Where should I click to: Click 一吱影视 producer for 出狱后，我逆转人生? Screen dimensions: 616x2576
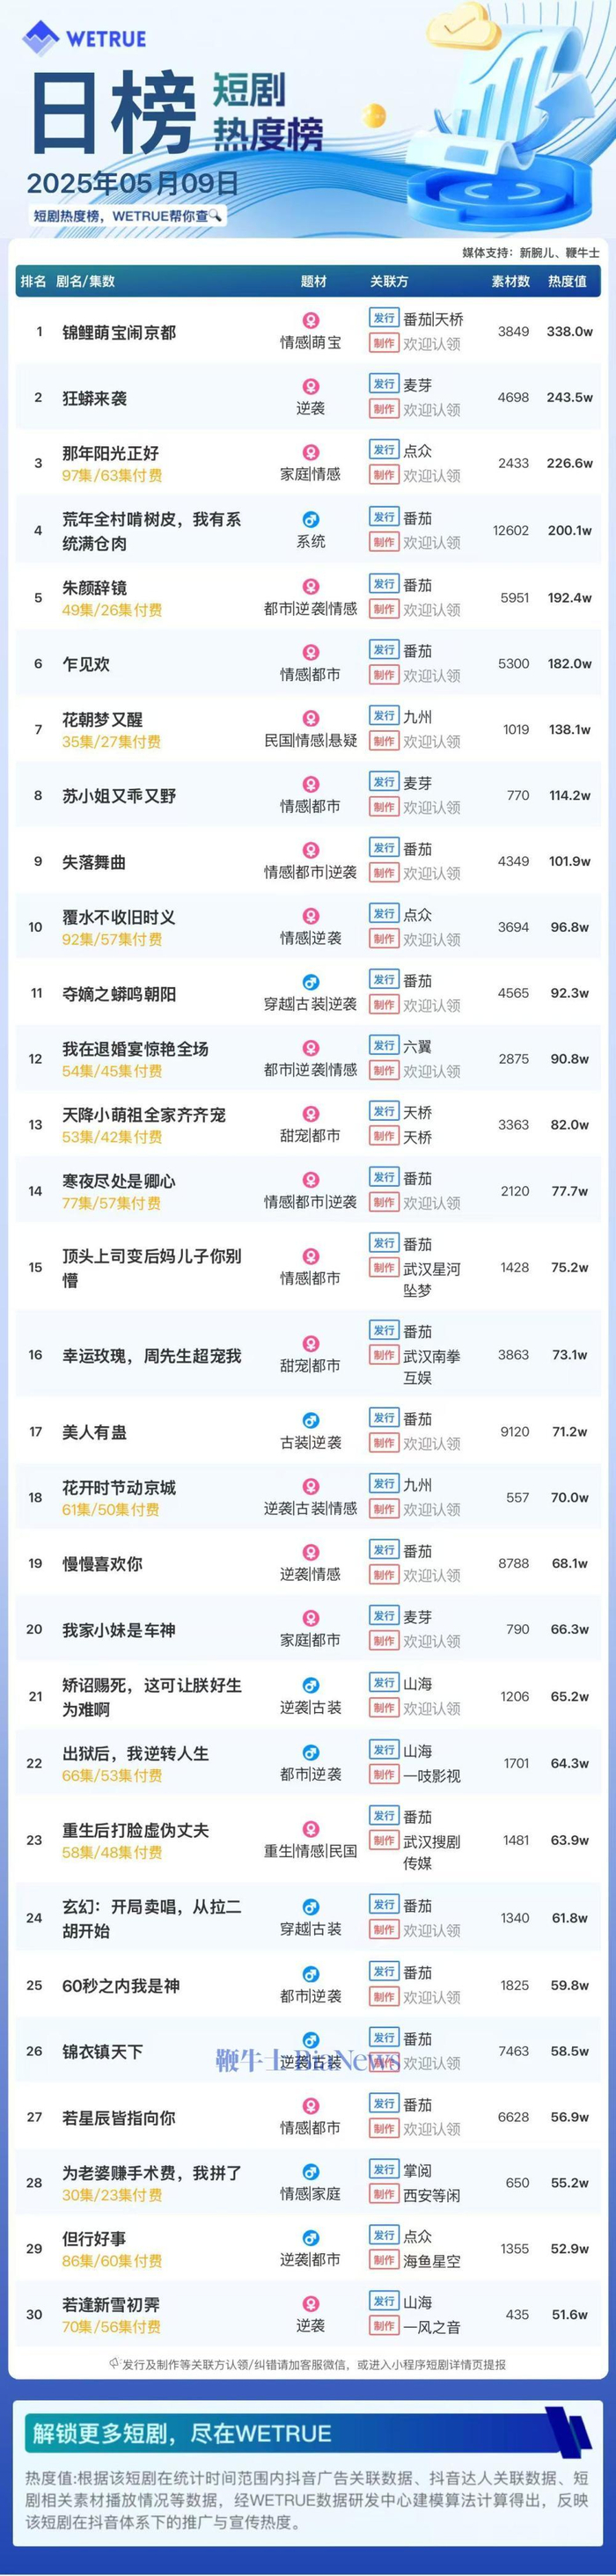point(431,1775)
